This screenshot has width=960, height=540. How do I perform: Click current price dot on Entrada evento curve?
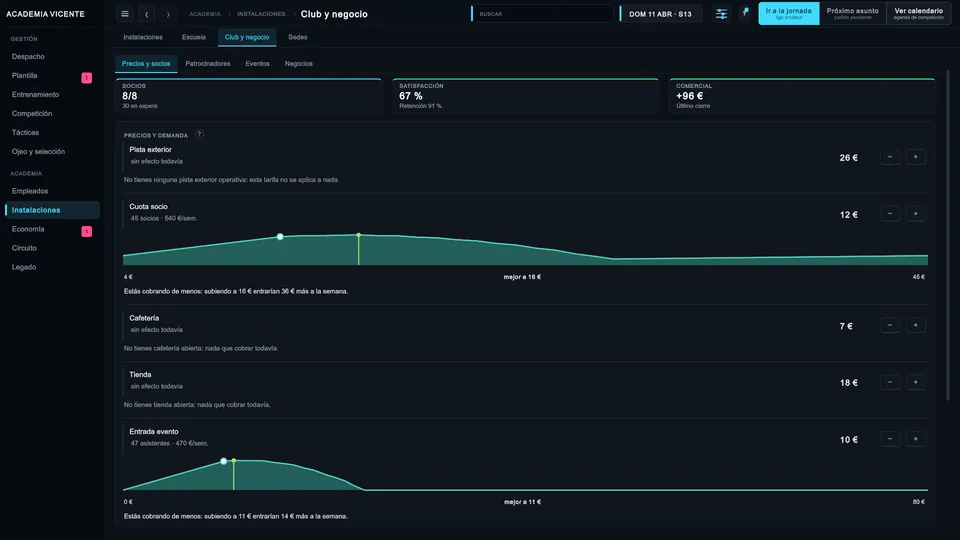[x=223, y=461]
